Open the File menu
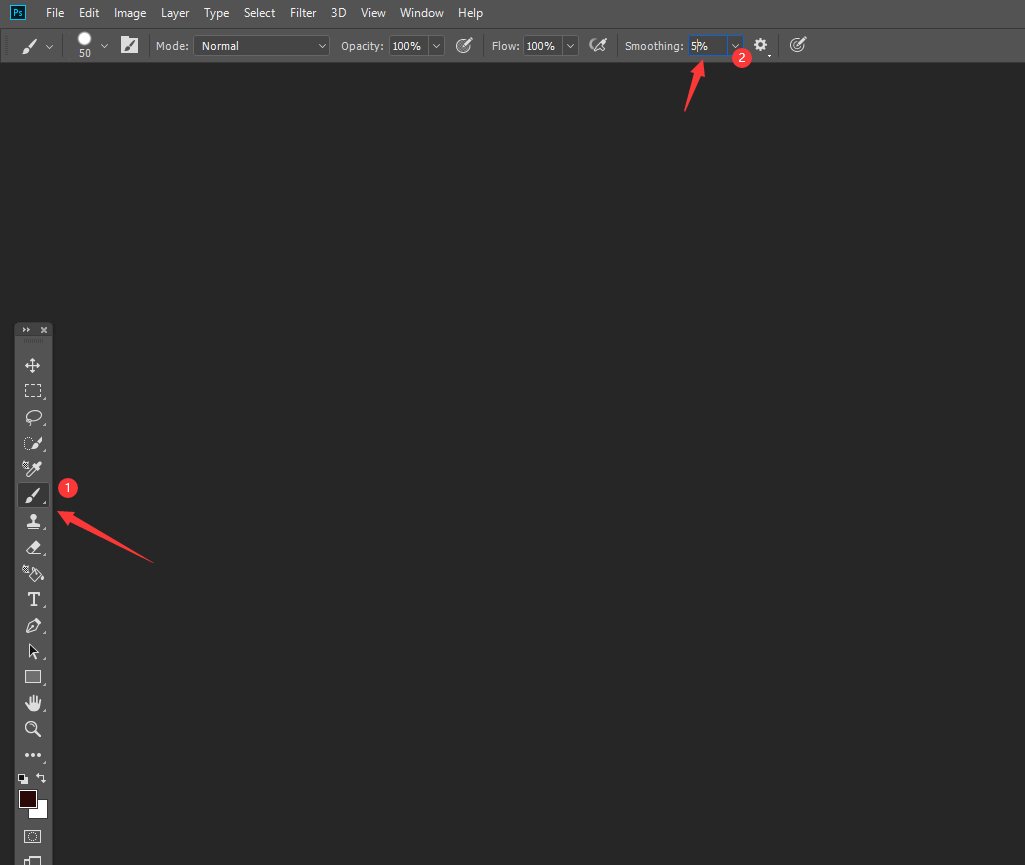Image resolution: width=1025 pixels, height=865 pixels. (x=55, y=13)
